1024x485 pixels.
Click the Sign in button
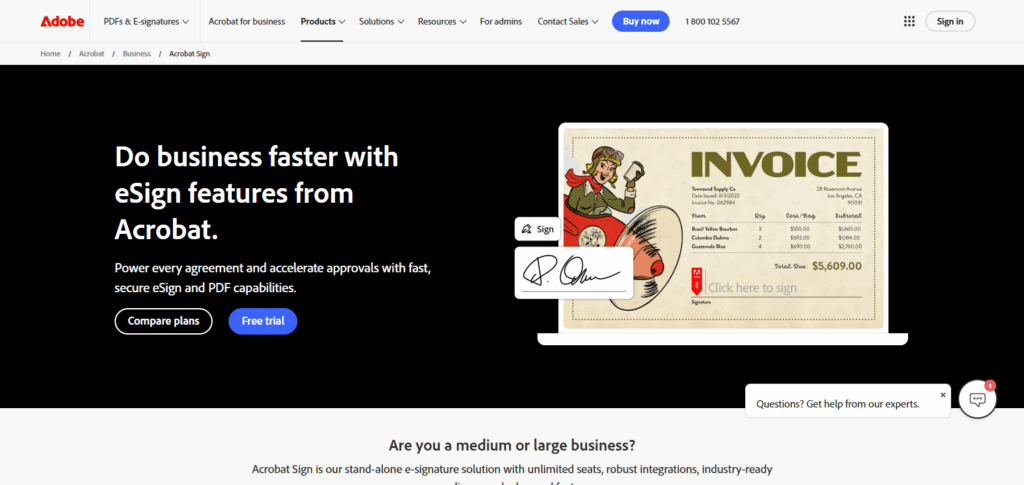[950, 22]
